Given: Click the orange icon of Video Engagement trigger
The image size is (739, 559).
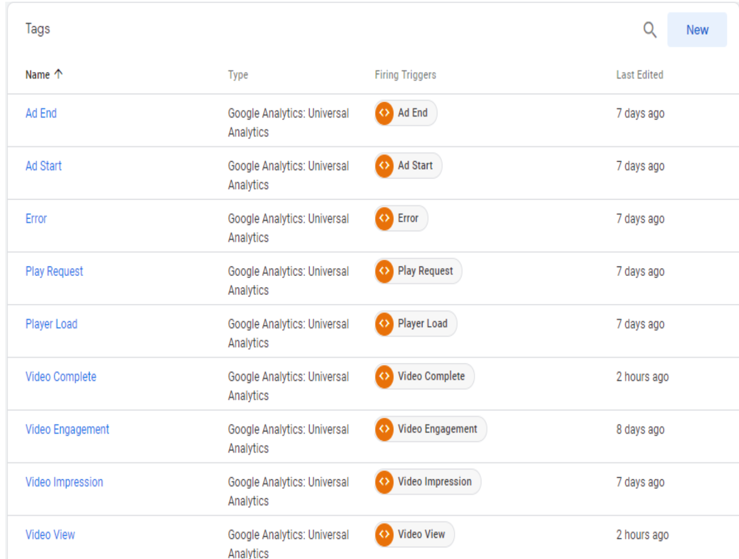Looking at the screenshot, I should click(x=385, y=429).
